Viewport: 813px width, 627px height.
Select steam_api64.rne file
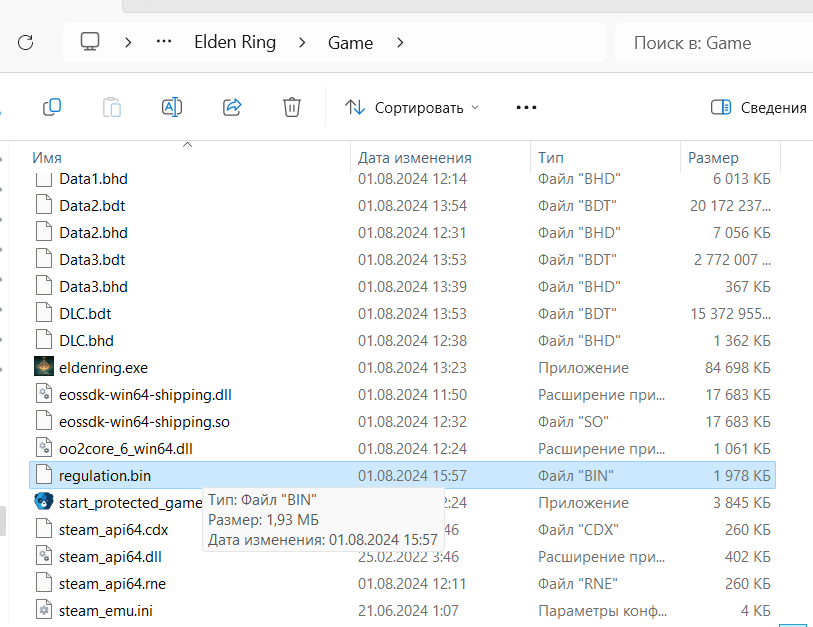(x=112, y=583)
